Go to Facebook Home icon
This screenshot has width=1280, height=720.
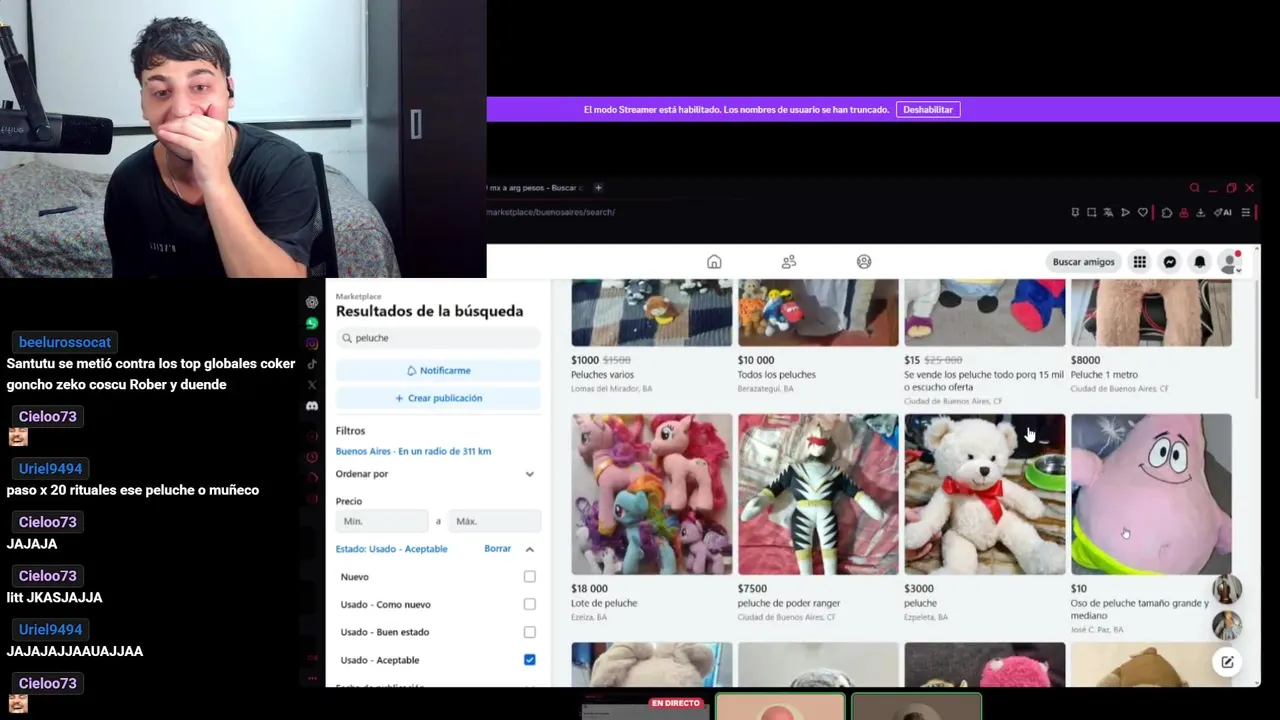[714, 262]
